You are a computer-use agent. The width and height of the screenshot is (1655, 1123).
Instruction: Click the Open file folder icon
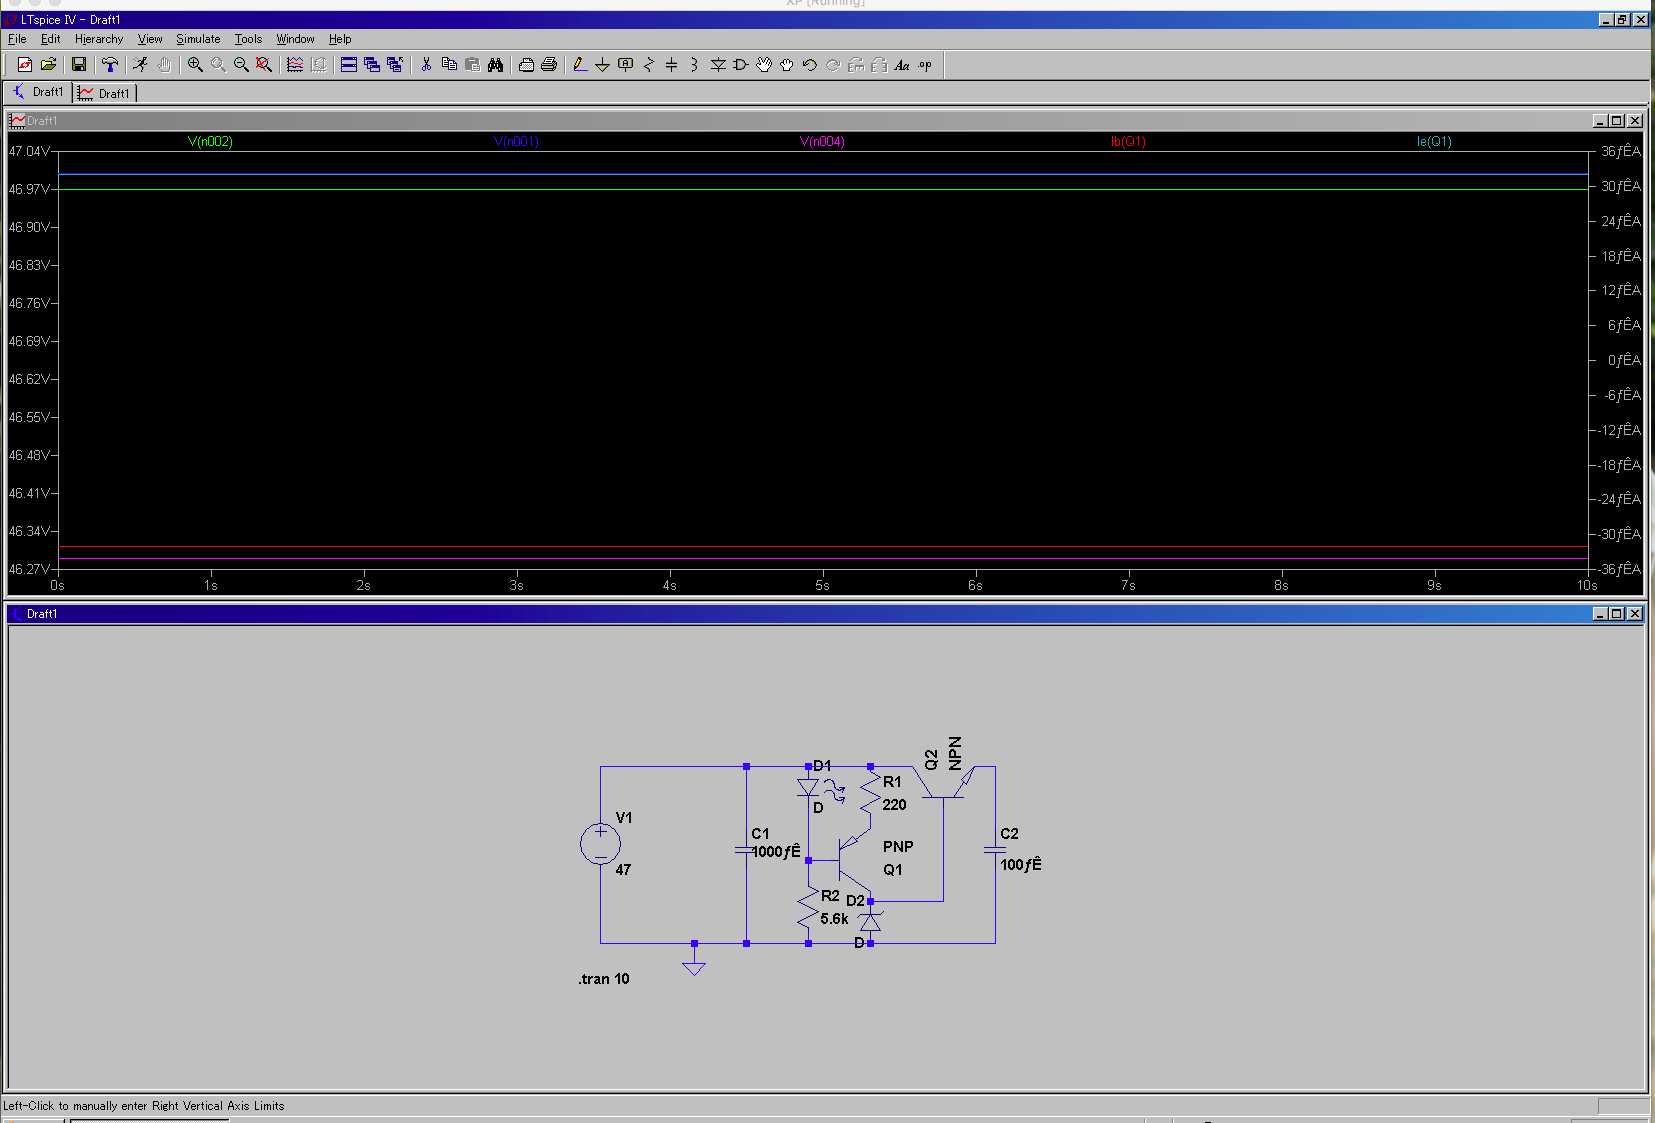pyautogui.click(x=48, y=65)
